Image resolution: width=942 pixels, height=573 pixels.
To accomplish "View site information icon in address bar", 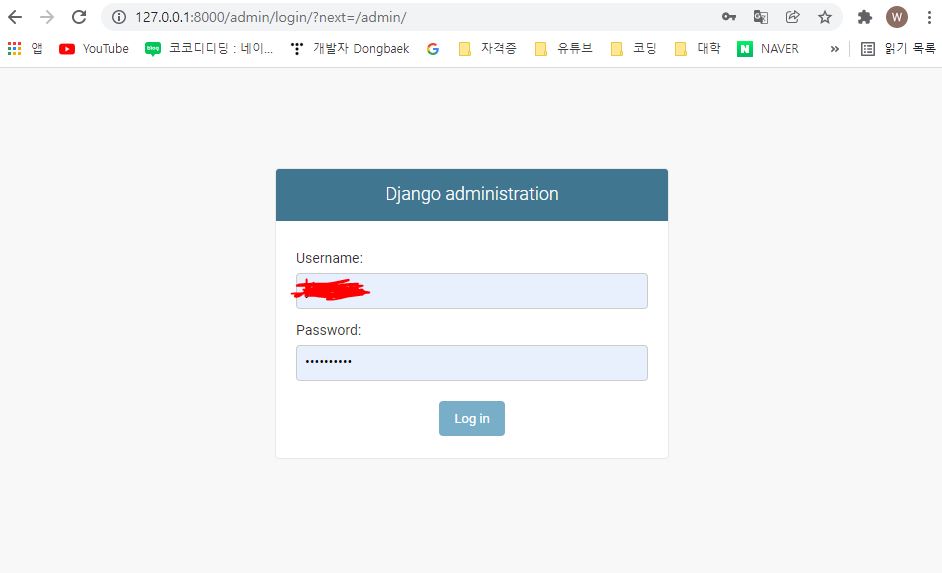I will [119, 17].
